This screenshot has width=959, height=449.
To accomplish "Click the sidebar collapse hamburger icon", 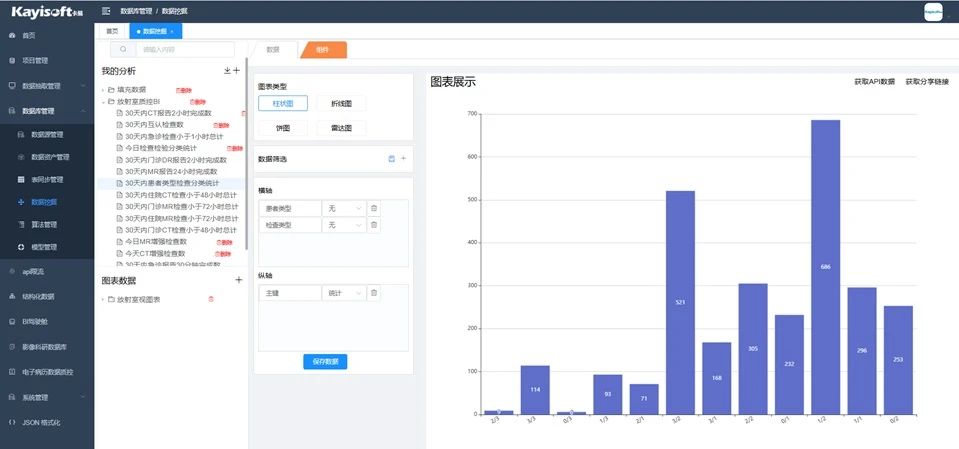I will (106, 10).
